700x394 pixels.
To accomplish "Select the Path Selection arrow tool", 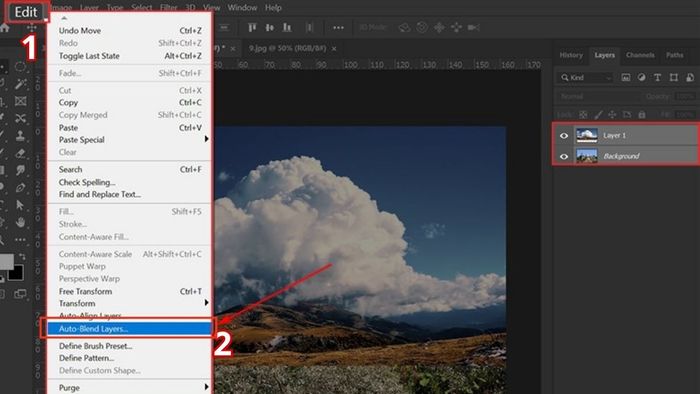I will 20,205.
